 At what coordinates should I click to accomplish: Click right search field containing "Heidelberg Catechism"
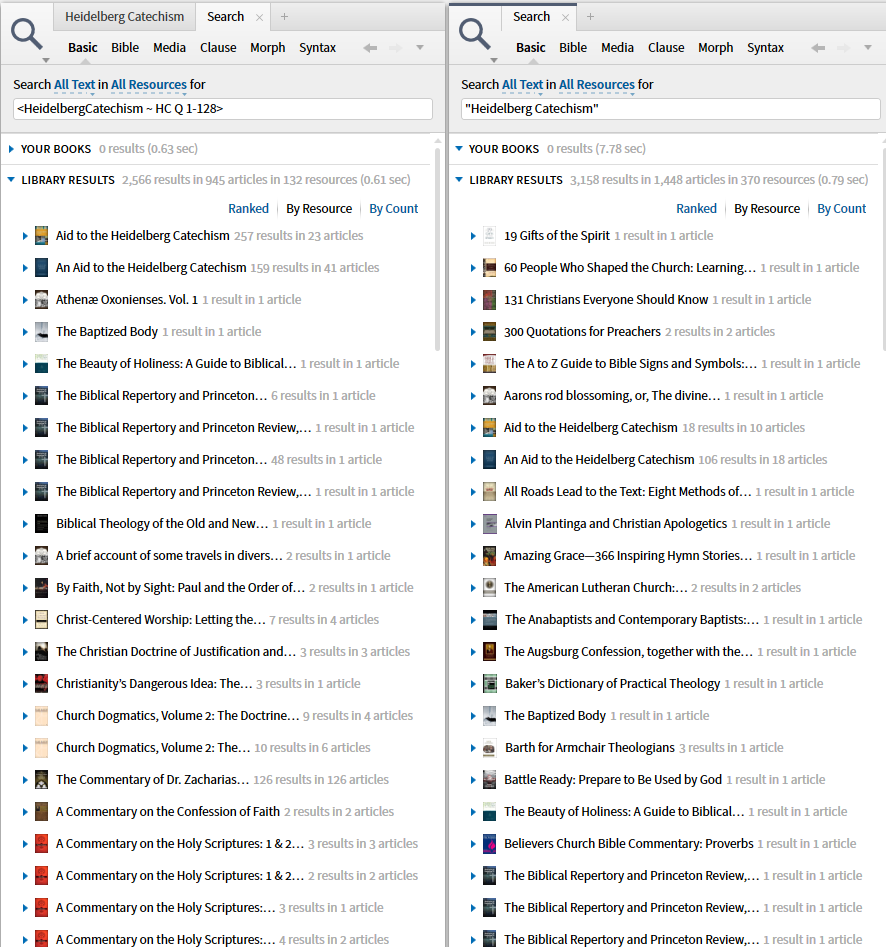(670, 109)
